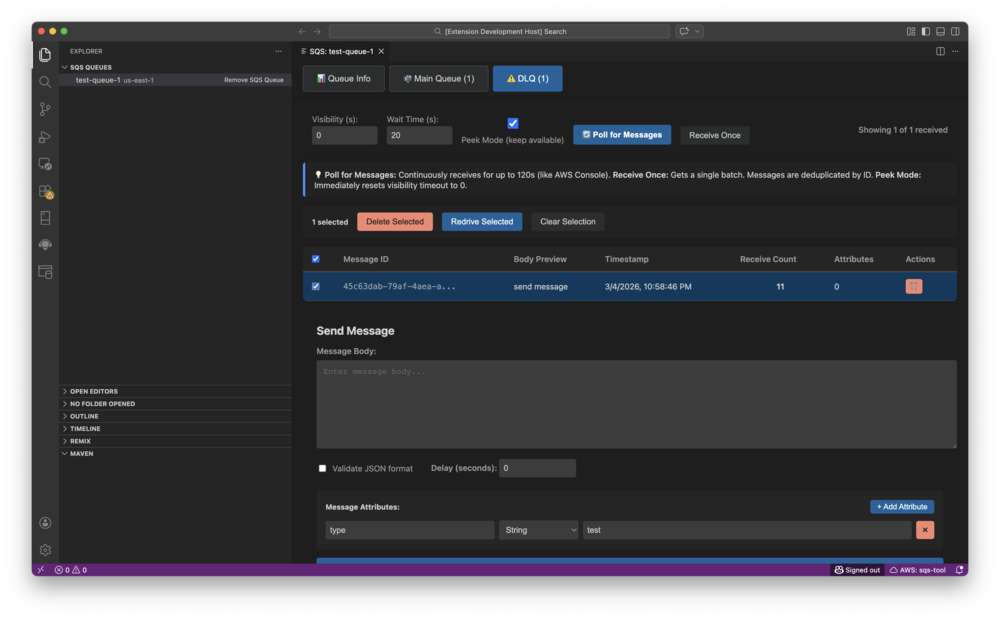Open the String attribute type dropdown

539,530
